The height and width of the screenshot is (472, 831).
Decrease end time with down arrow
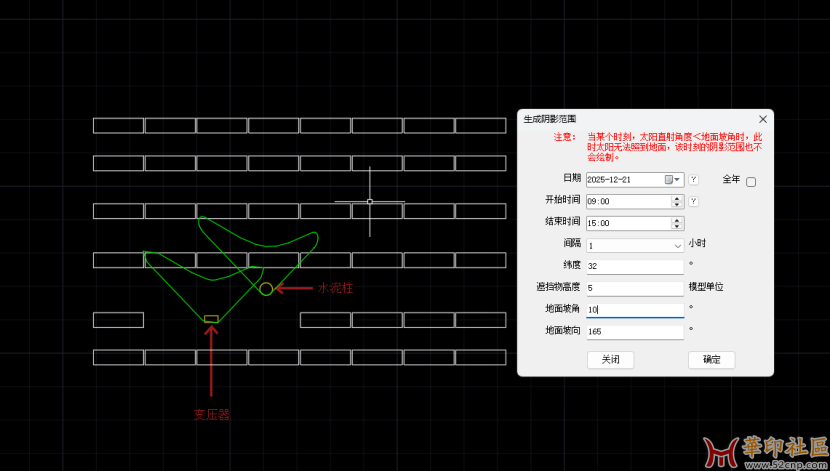(x=676, y=226)
